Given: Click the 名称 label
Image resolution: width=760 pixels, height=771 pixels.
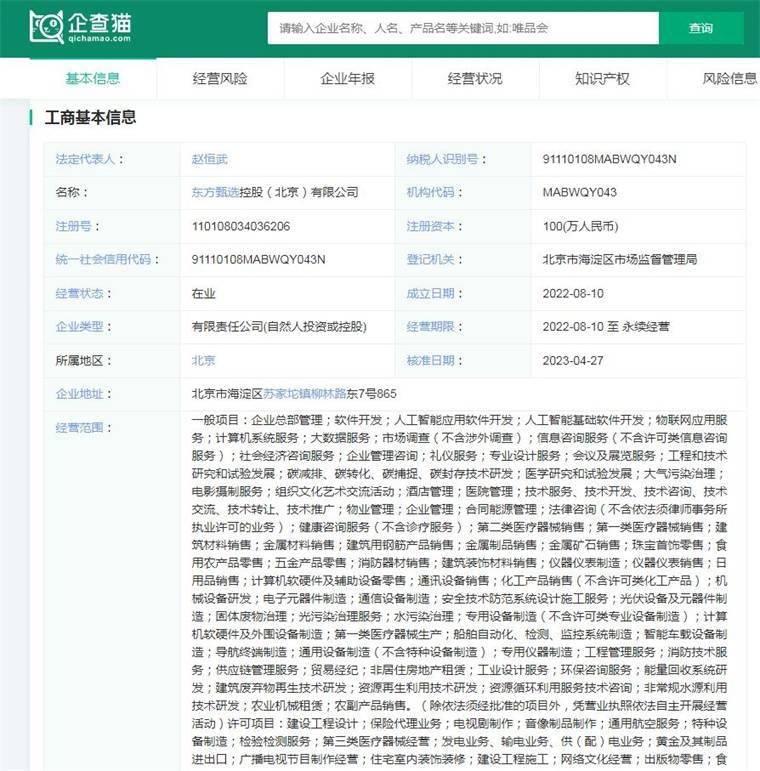Looking at the screenshot, I should click(x=72, y=192).
